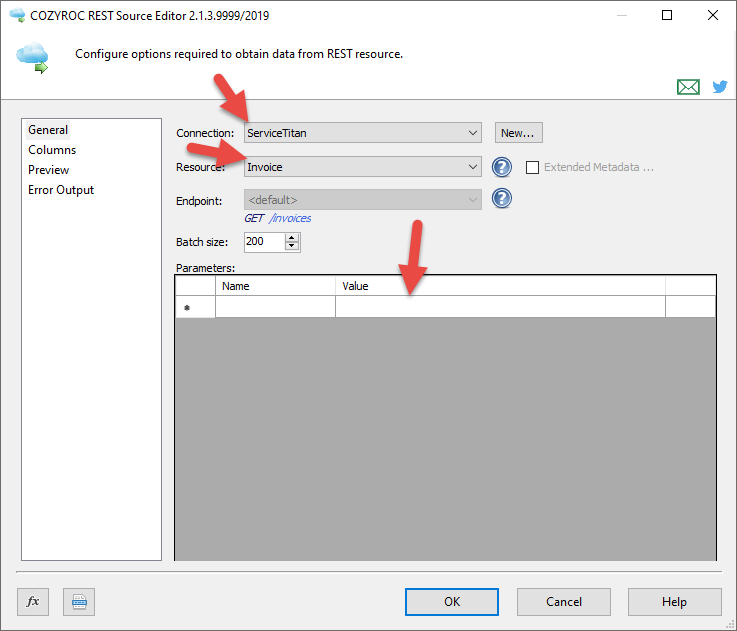Viewport: 737px width, 631px height.
Task: Decrease Batch size with down arrow
Action: pyautogui.click(x=292, y=246)
